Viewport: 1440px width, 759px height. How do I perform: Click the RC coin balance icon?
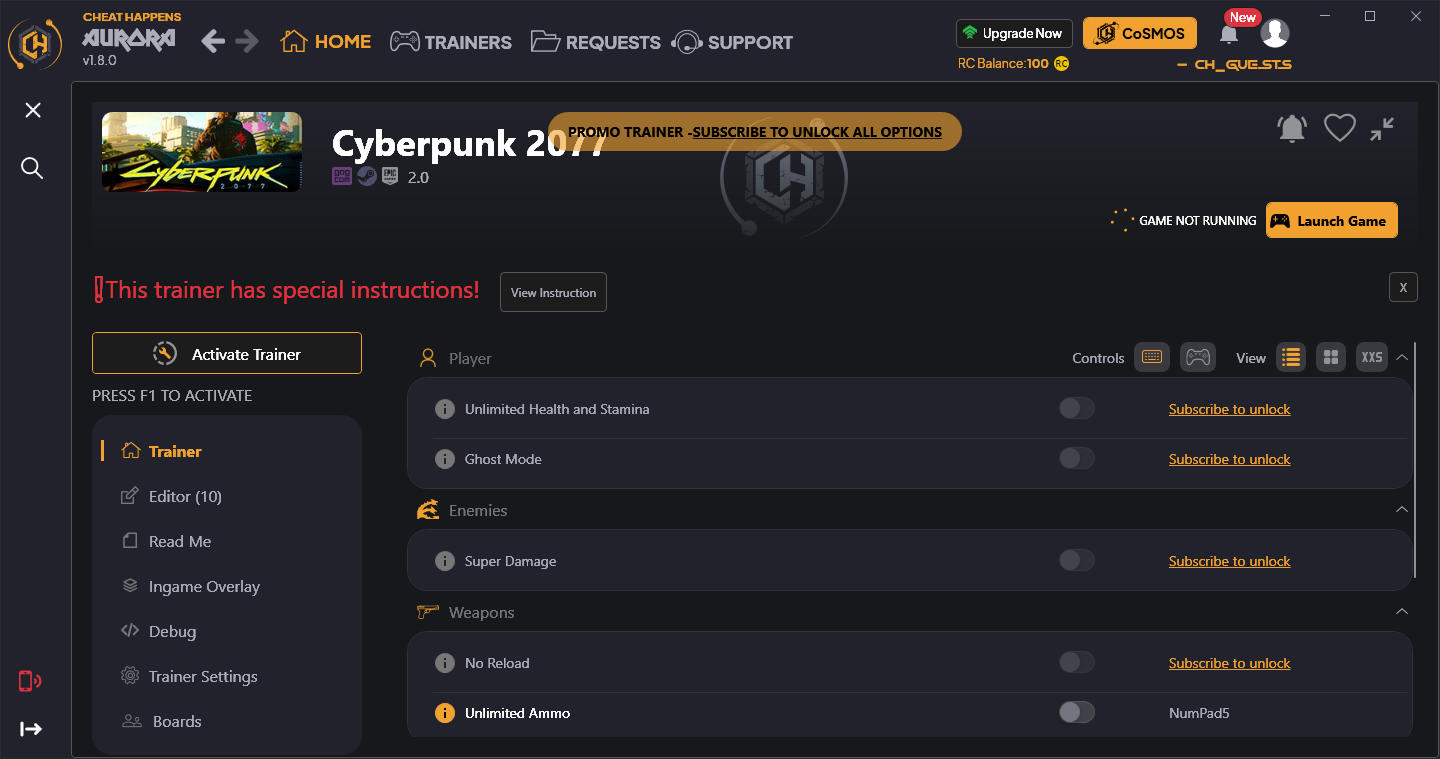(1061, 63)
